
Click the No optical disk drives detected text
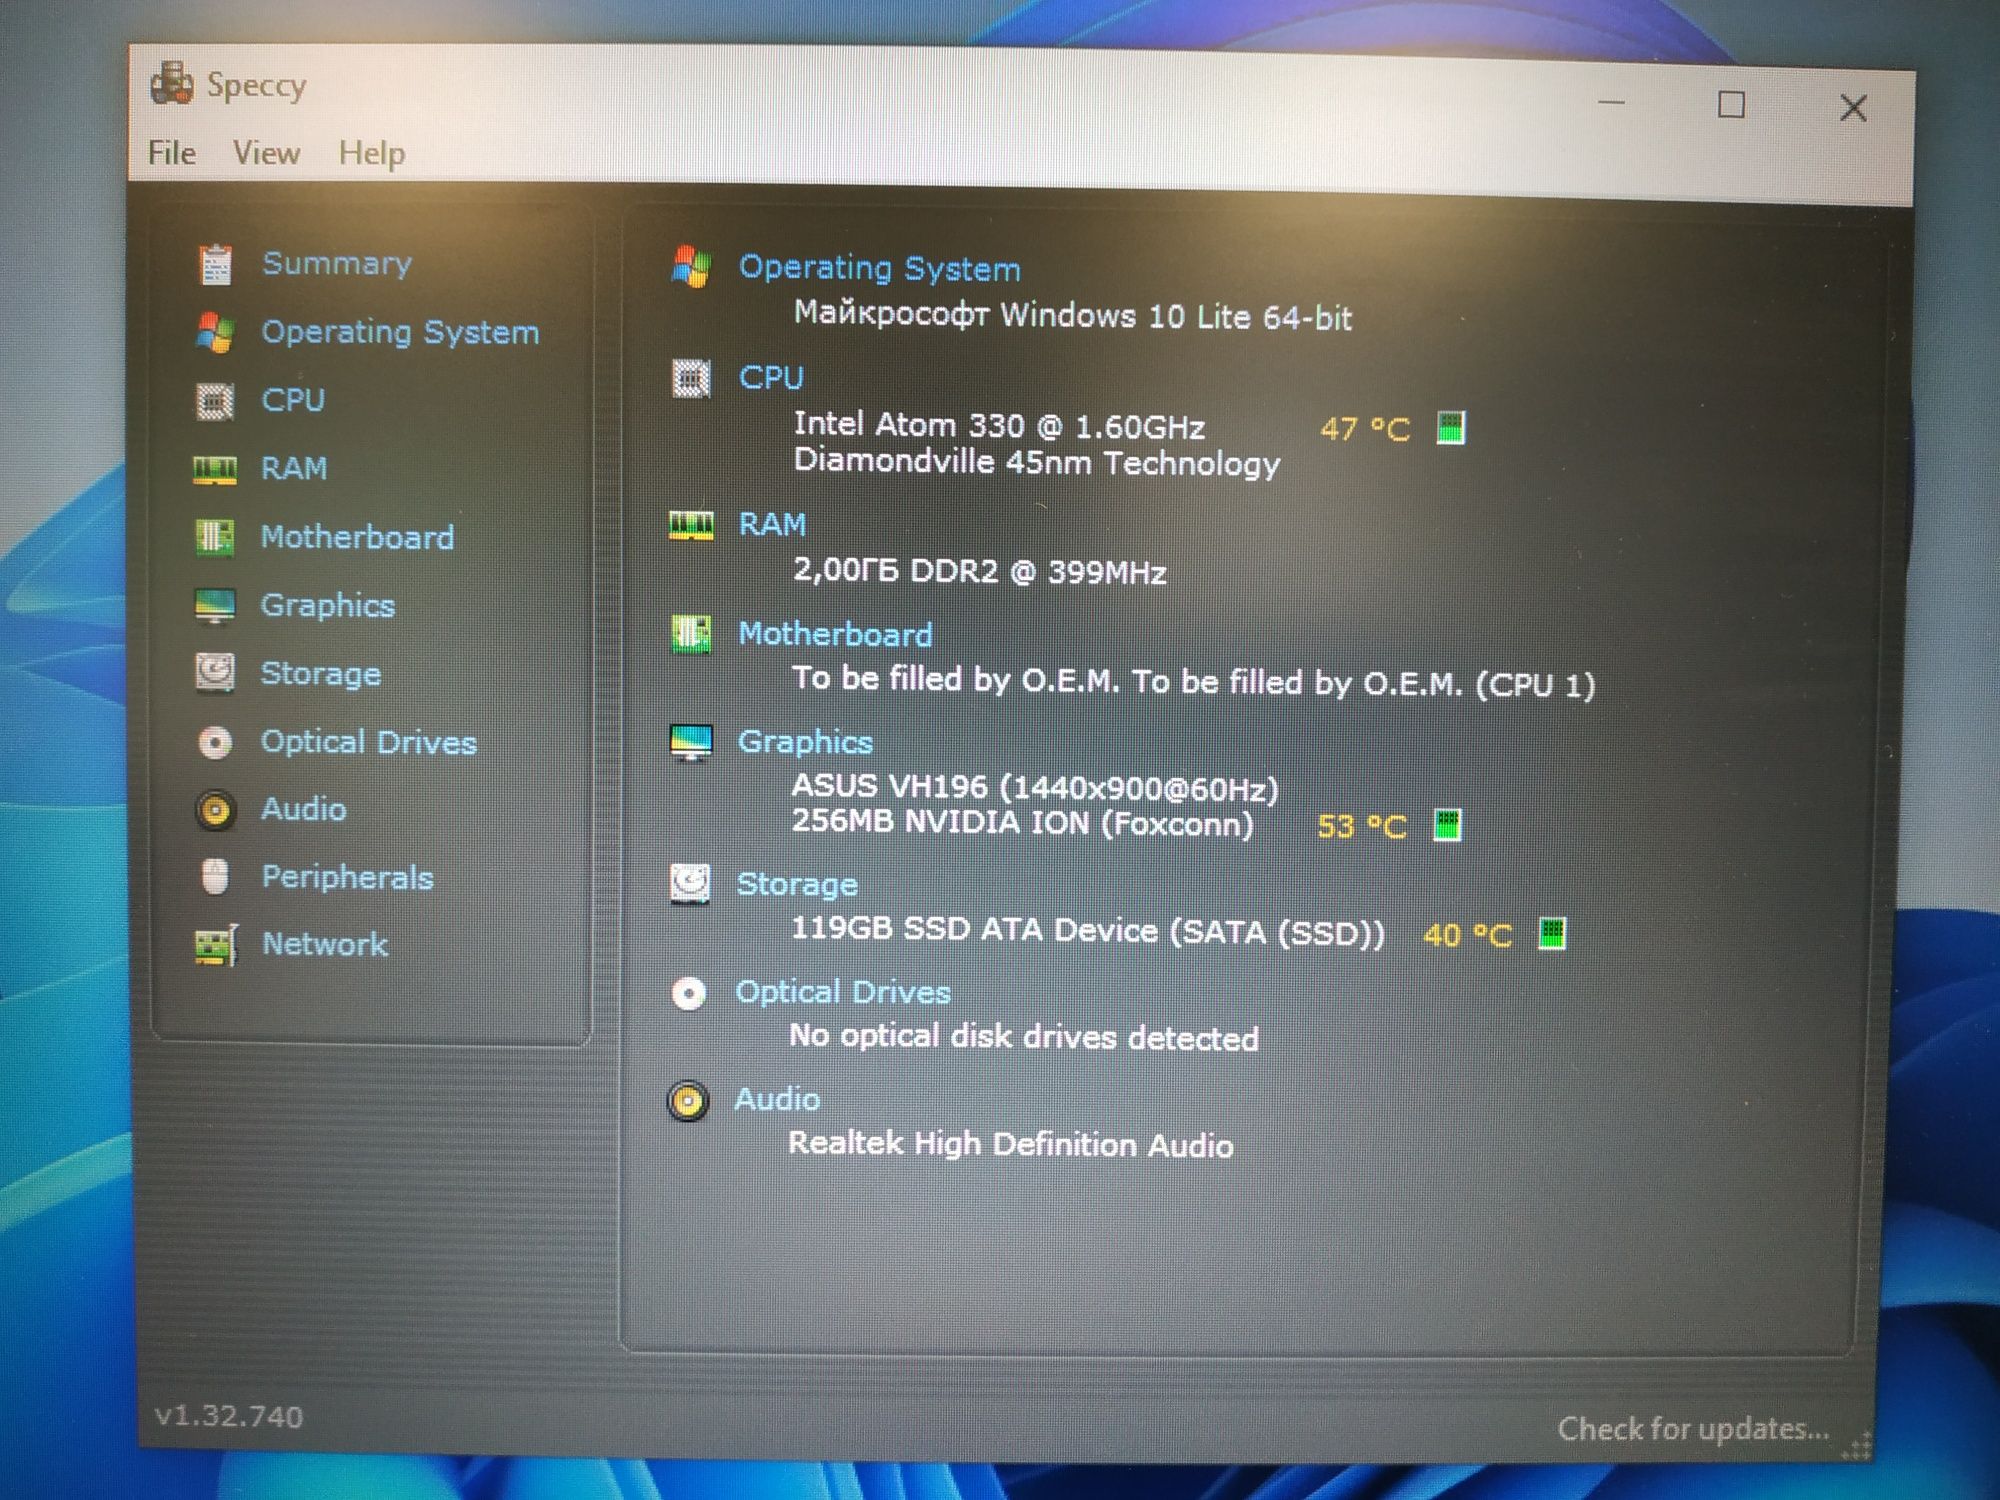[1024, 1037]
